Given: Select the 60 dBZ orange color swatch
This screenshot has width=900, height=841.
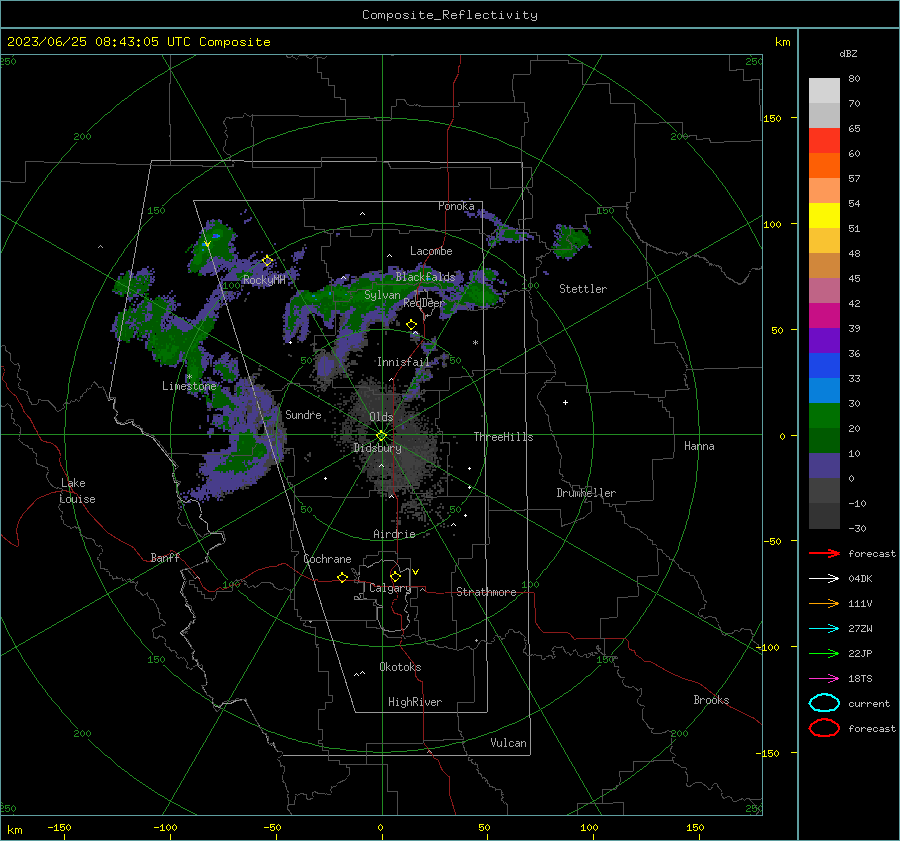Looking at the screenshot, I should click(x=824, y=165).
